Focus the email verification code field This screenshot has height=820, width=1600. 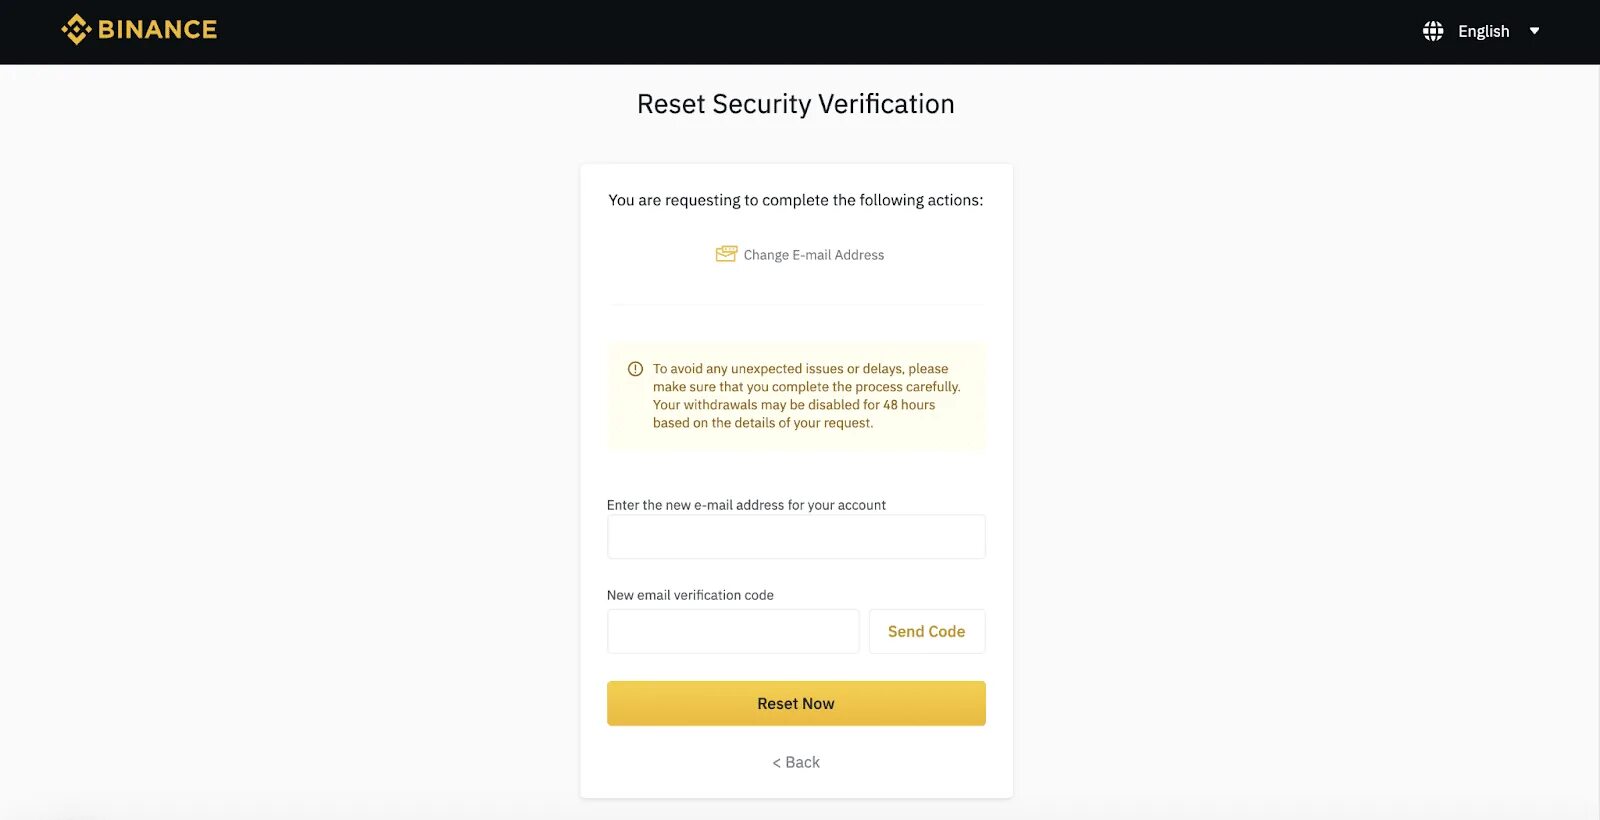click(x=733, y=632)
